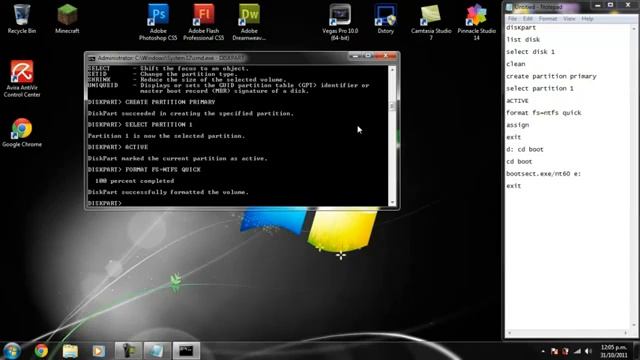Click the command prompt scrollbar thumb
This screenshot has width=640, height=360.
[392, 106]
